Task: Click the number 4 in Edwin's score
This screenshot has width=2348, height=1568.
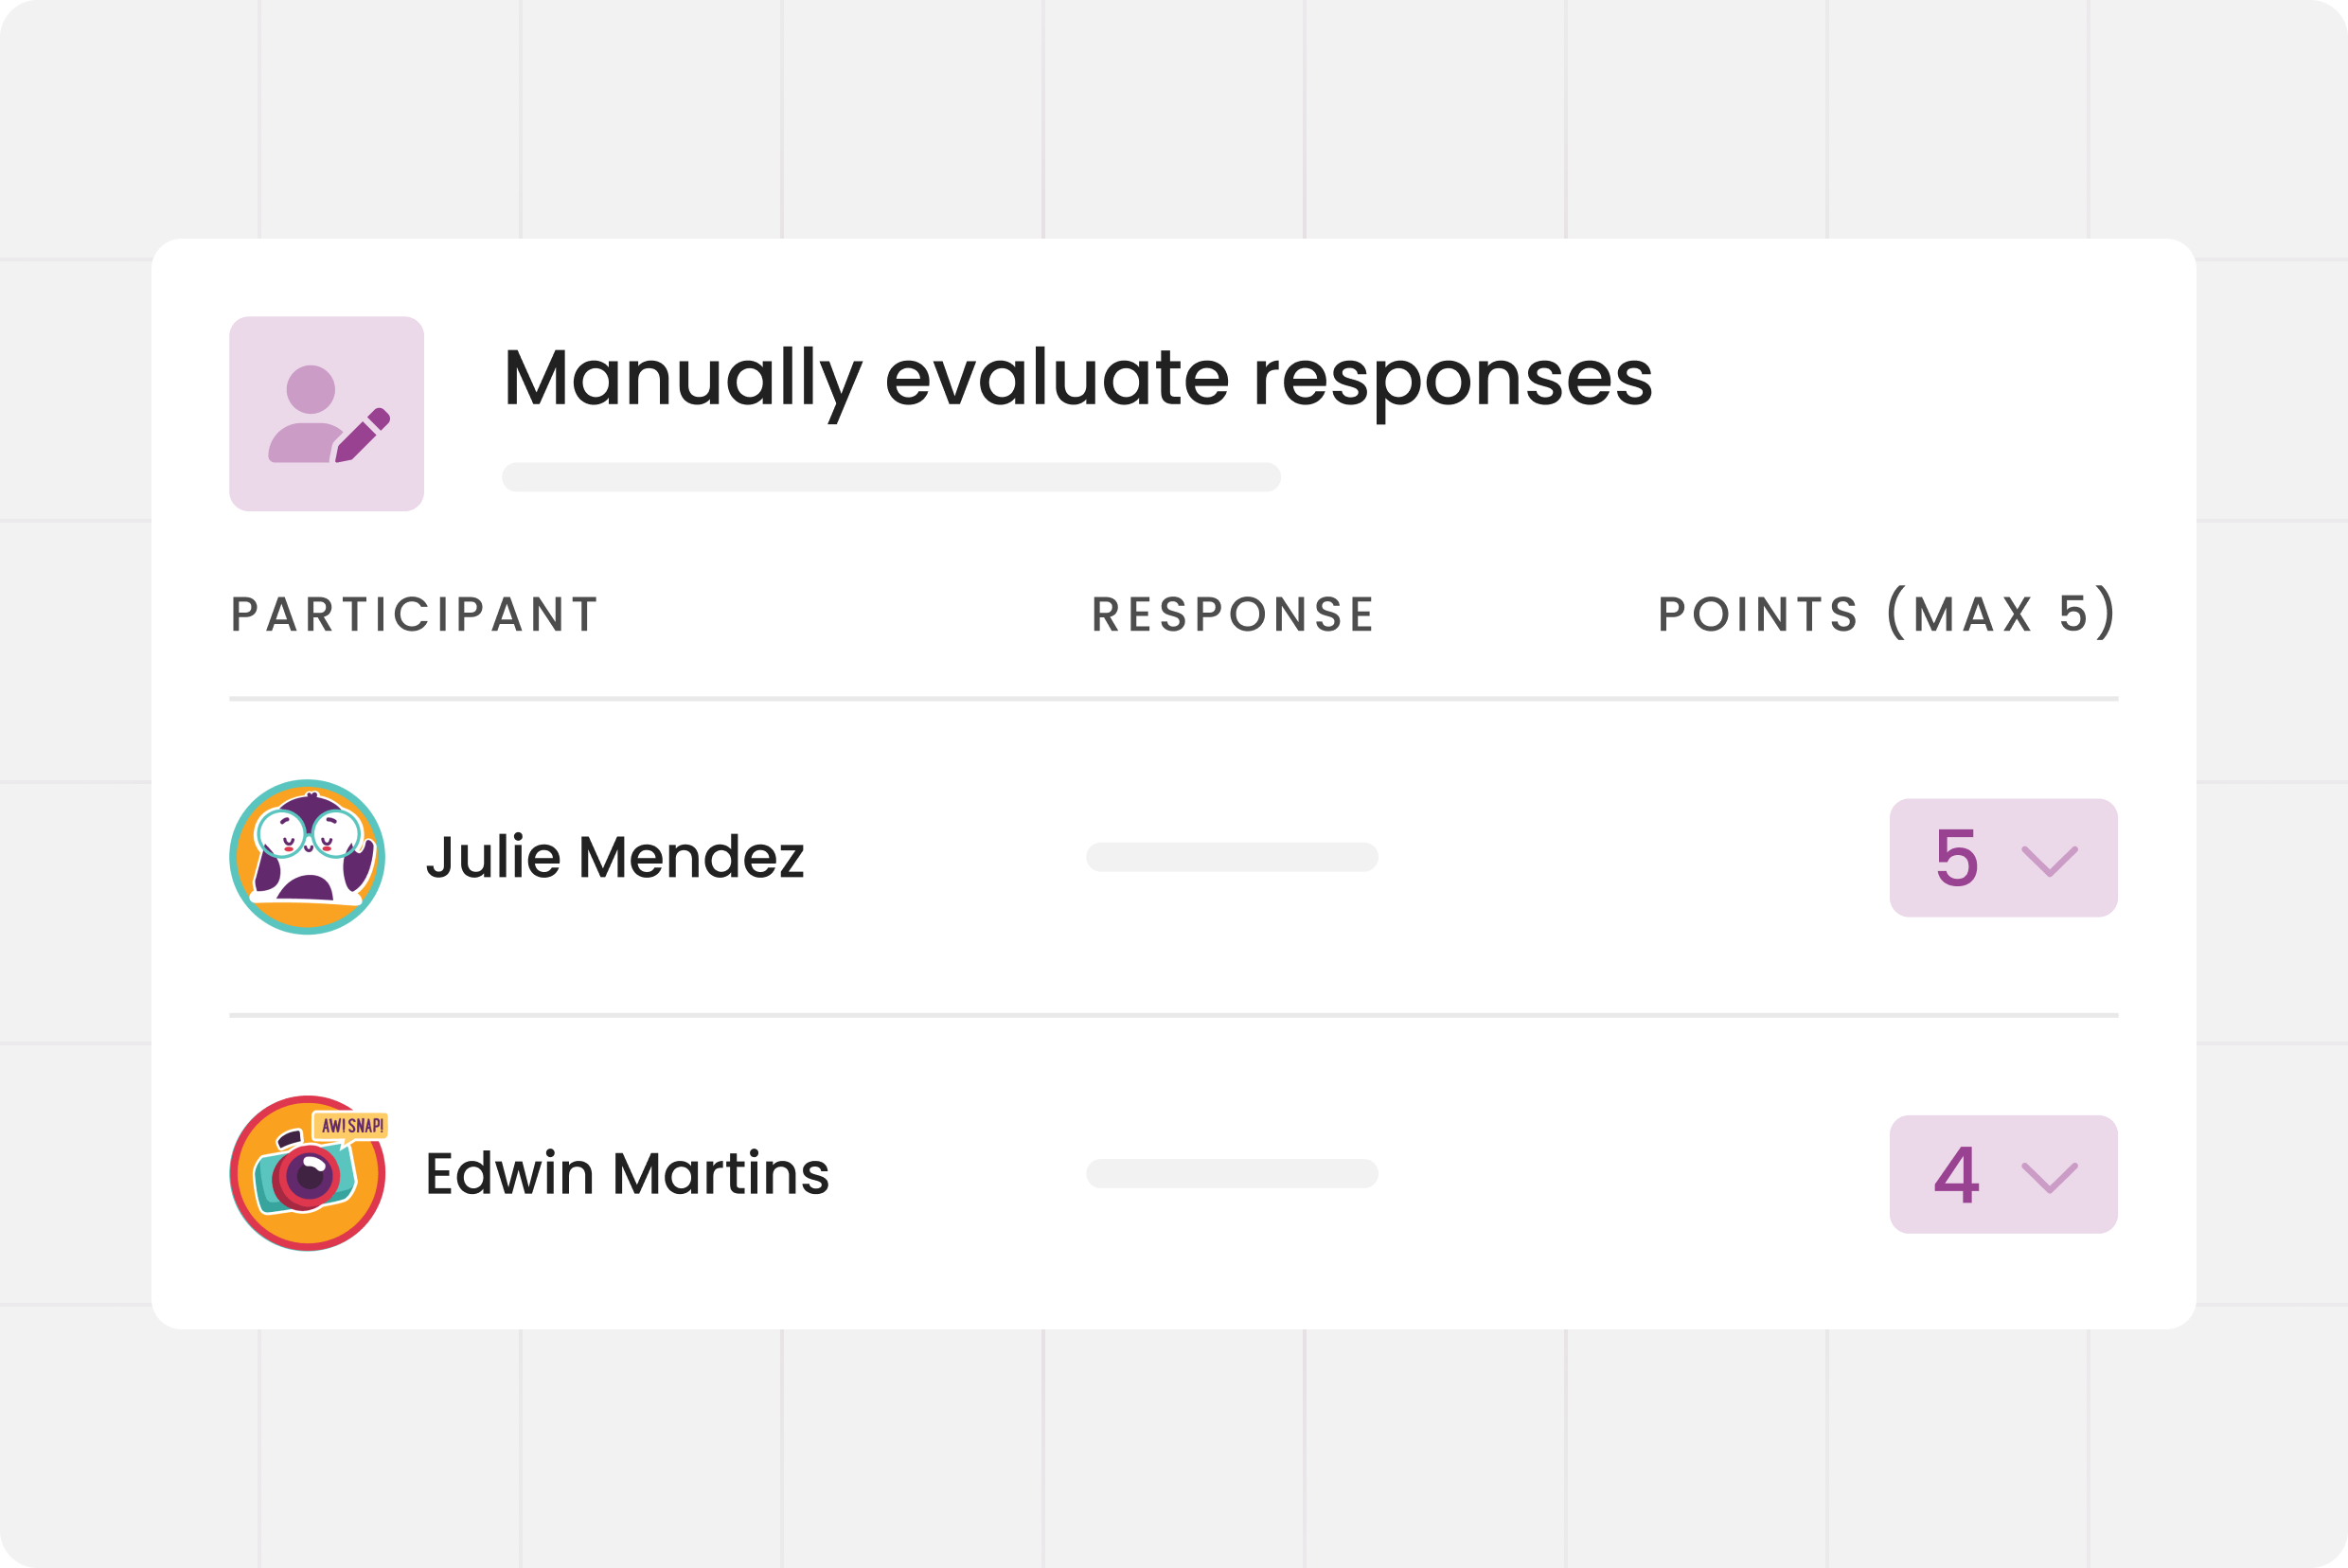Action: (x=1957, y=1174)
